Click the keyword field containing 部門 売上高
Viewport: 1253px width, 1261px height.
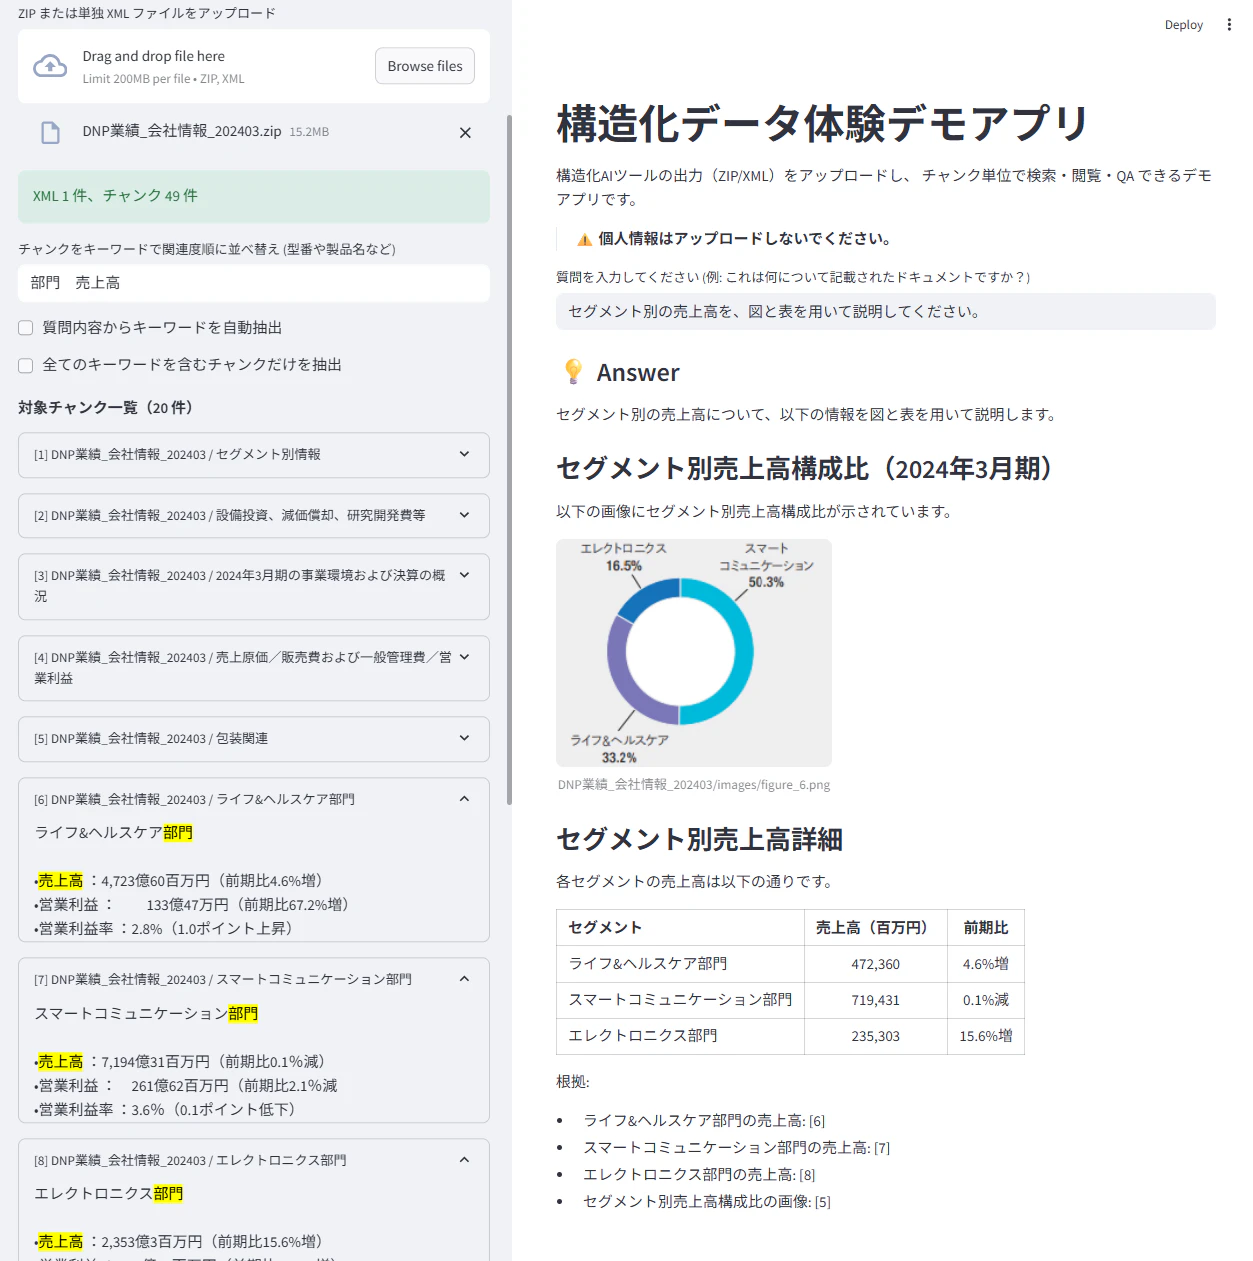click(x=254, y=283)
